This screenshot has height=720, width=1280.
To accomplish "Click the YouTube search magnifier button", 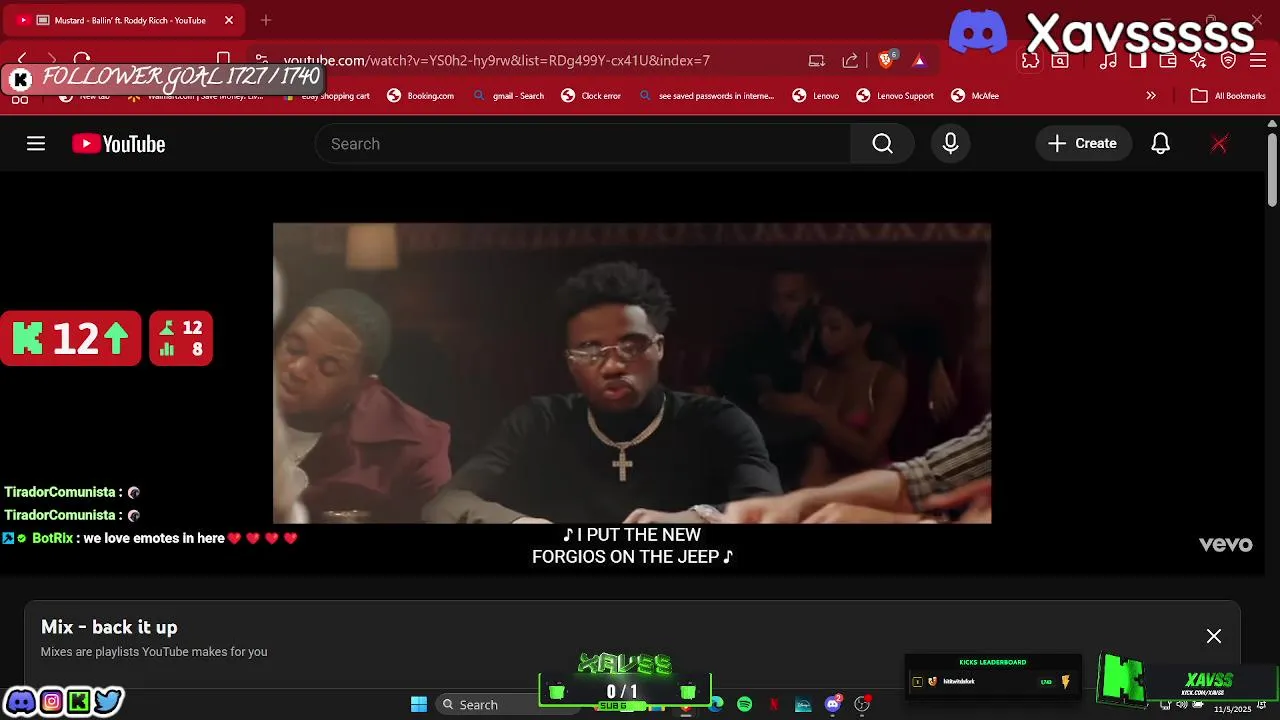I will pyautogui.click(x=882, y=144).
